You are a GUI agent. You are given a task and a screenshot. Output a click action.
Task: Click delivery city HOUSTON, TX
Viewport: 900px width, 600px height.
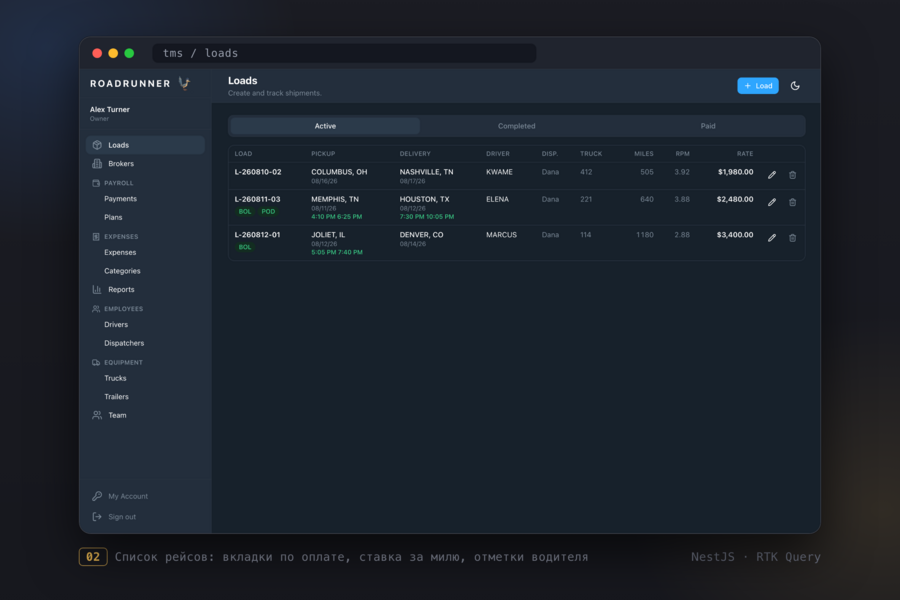pyautogui.click(x=424, y=199)
